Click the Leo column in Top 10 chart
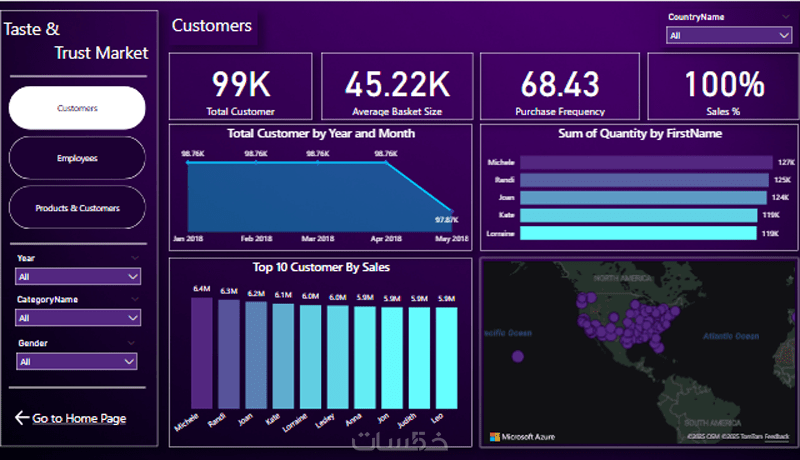The height and width of the screenshot is (460, 800). coord(446,358)
